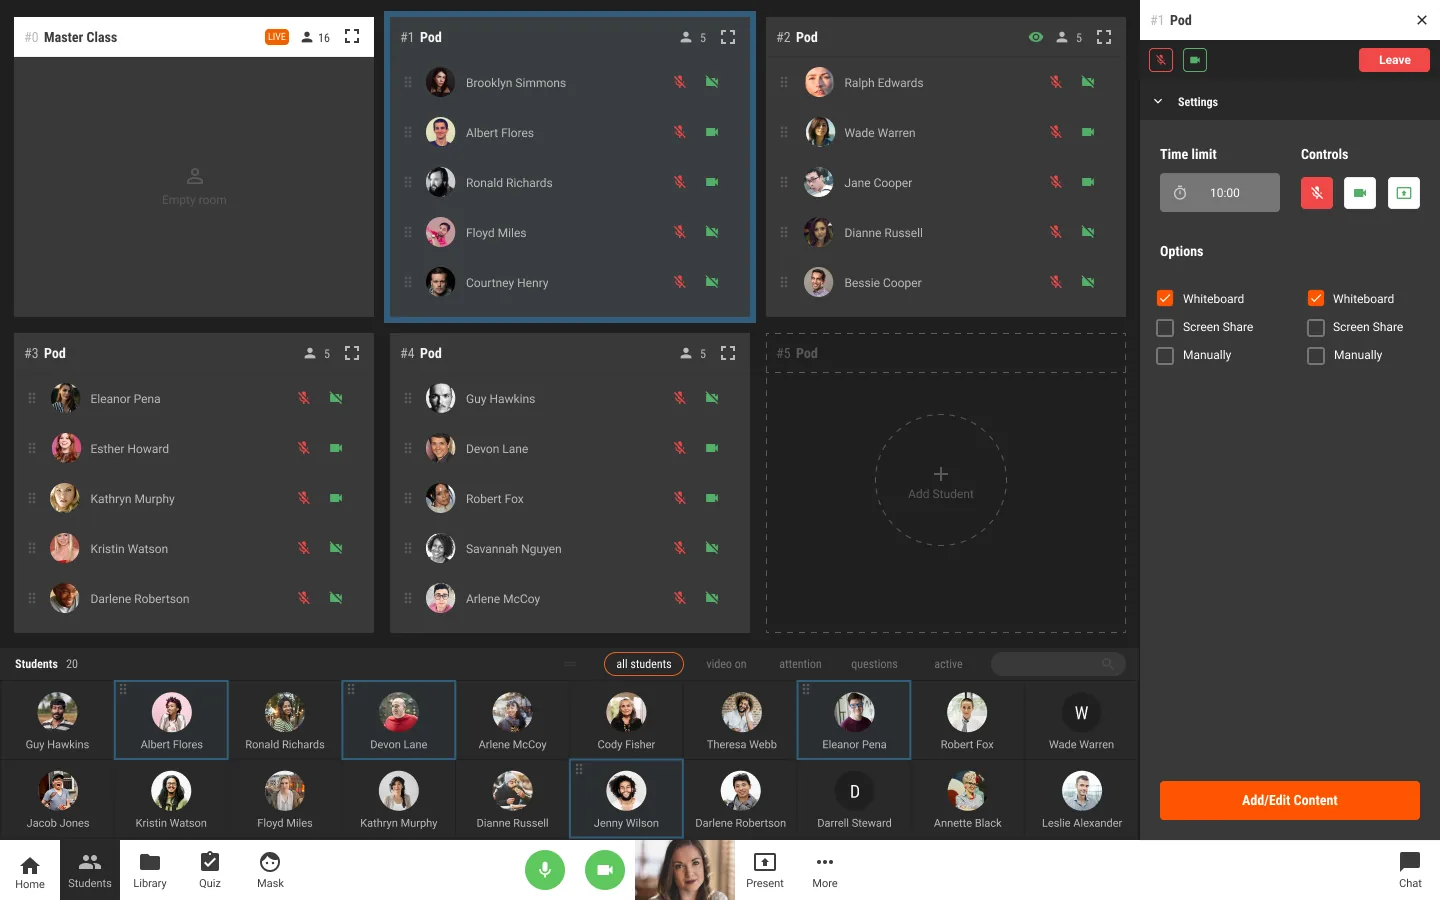Viewport: 1440px width, 900px height.
Task: Uncheck the second Whiteboard option
Action: point(1316,298)
